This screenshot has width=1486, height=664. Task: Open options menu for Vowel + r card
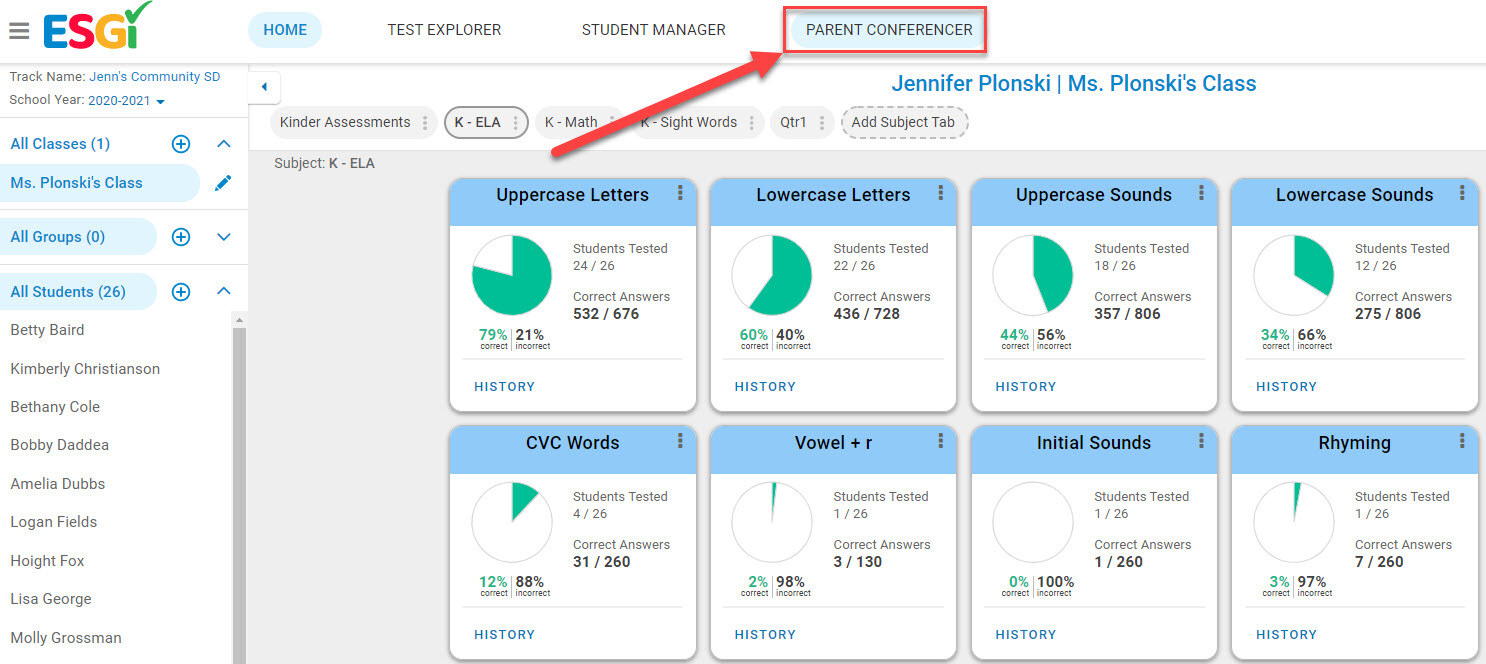coord(941,441)
